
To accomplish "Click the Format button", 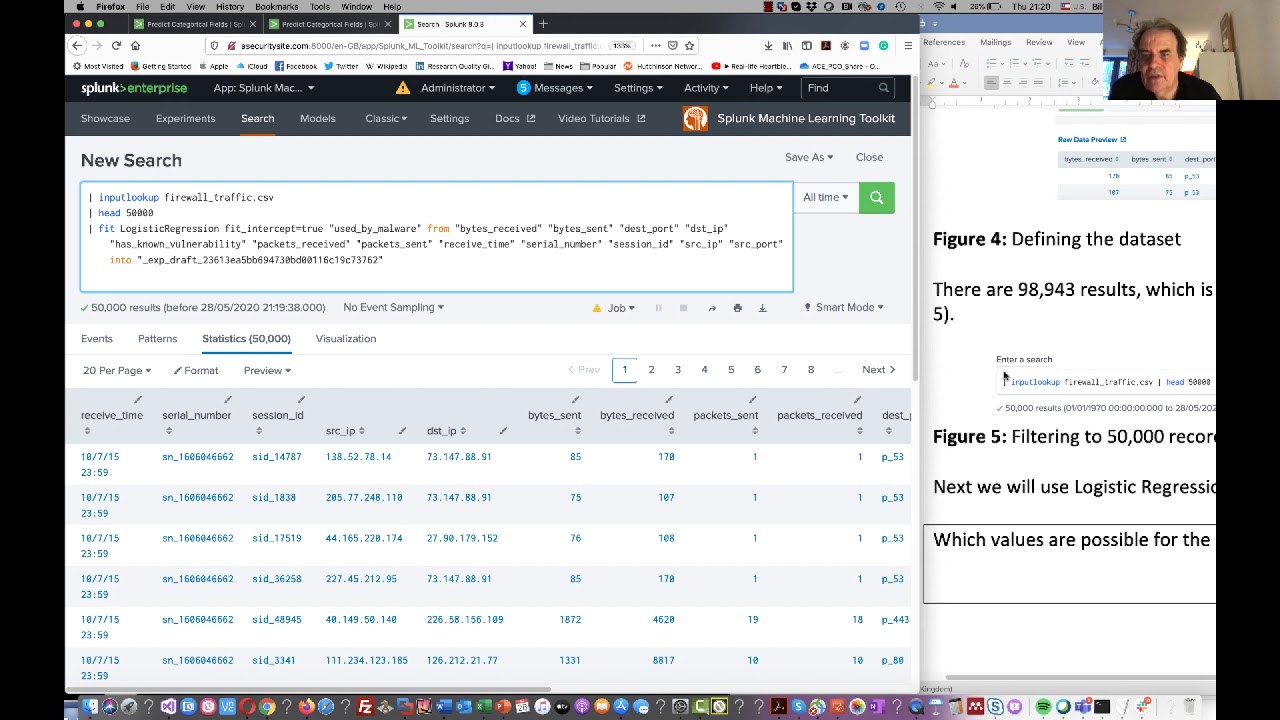I will 195,370.
